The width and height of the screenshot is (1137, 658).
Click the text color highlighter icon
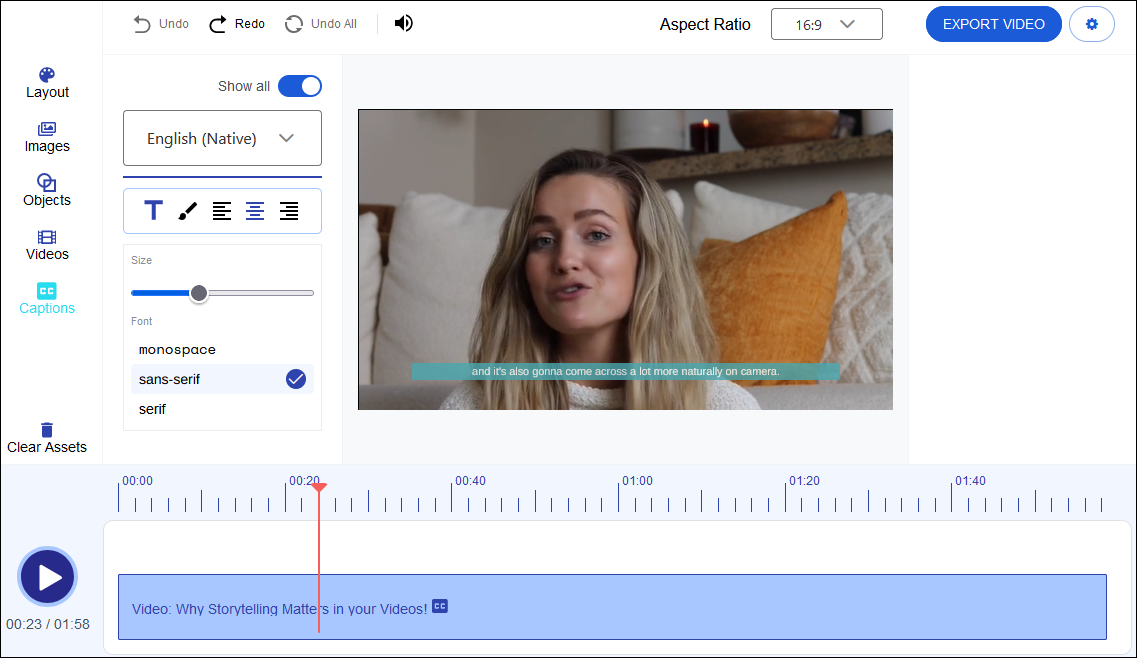(186, 210)
